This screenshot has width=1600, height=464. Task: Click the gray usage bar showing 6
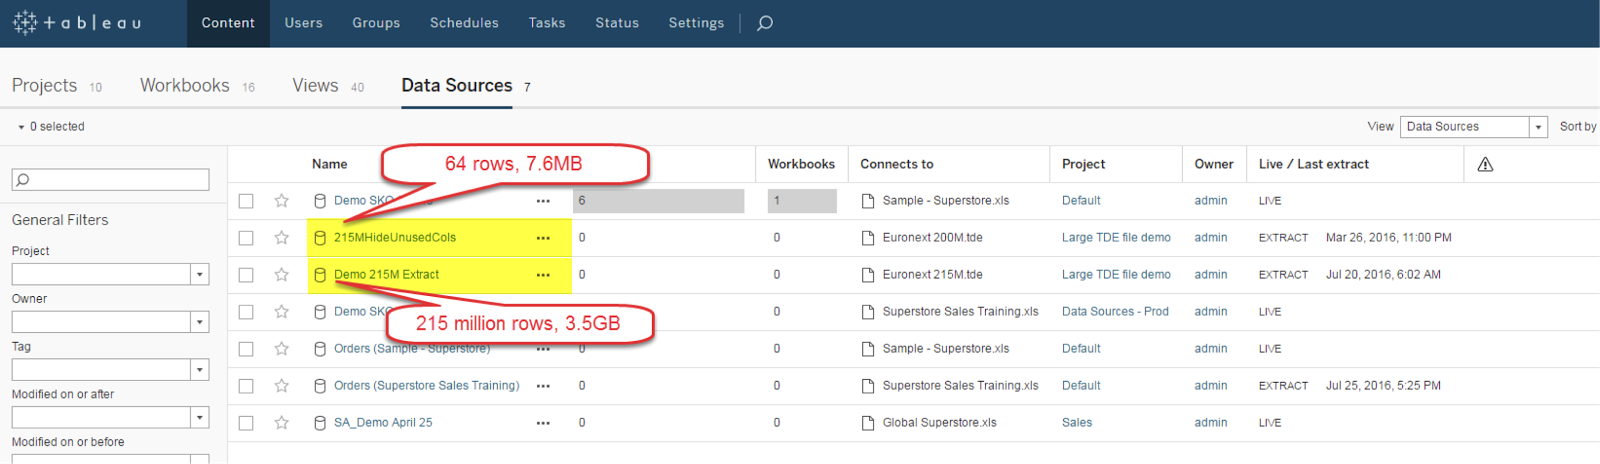[x=658, y=201]
